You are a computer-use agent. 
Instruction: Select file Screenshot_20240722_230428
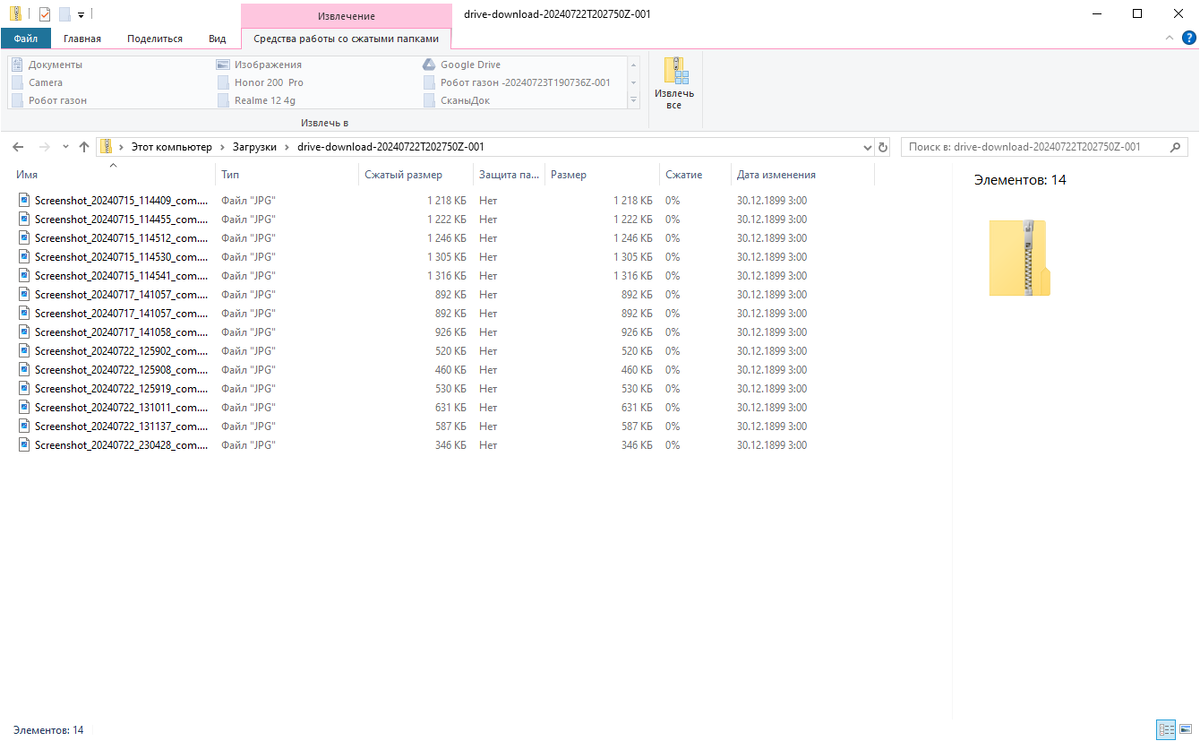click(121, 445)
